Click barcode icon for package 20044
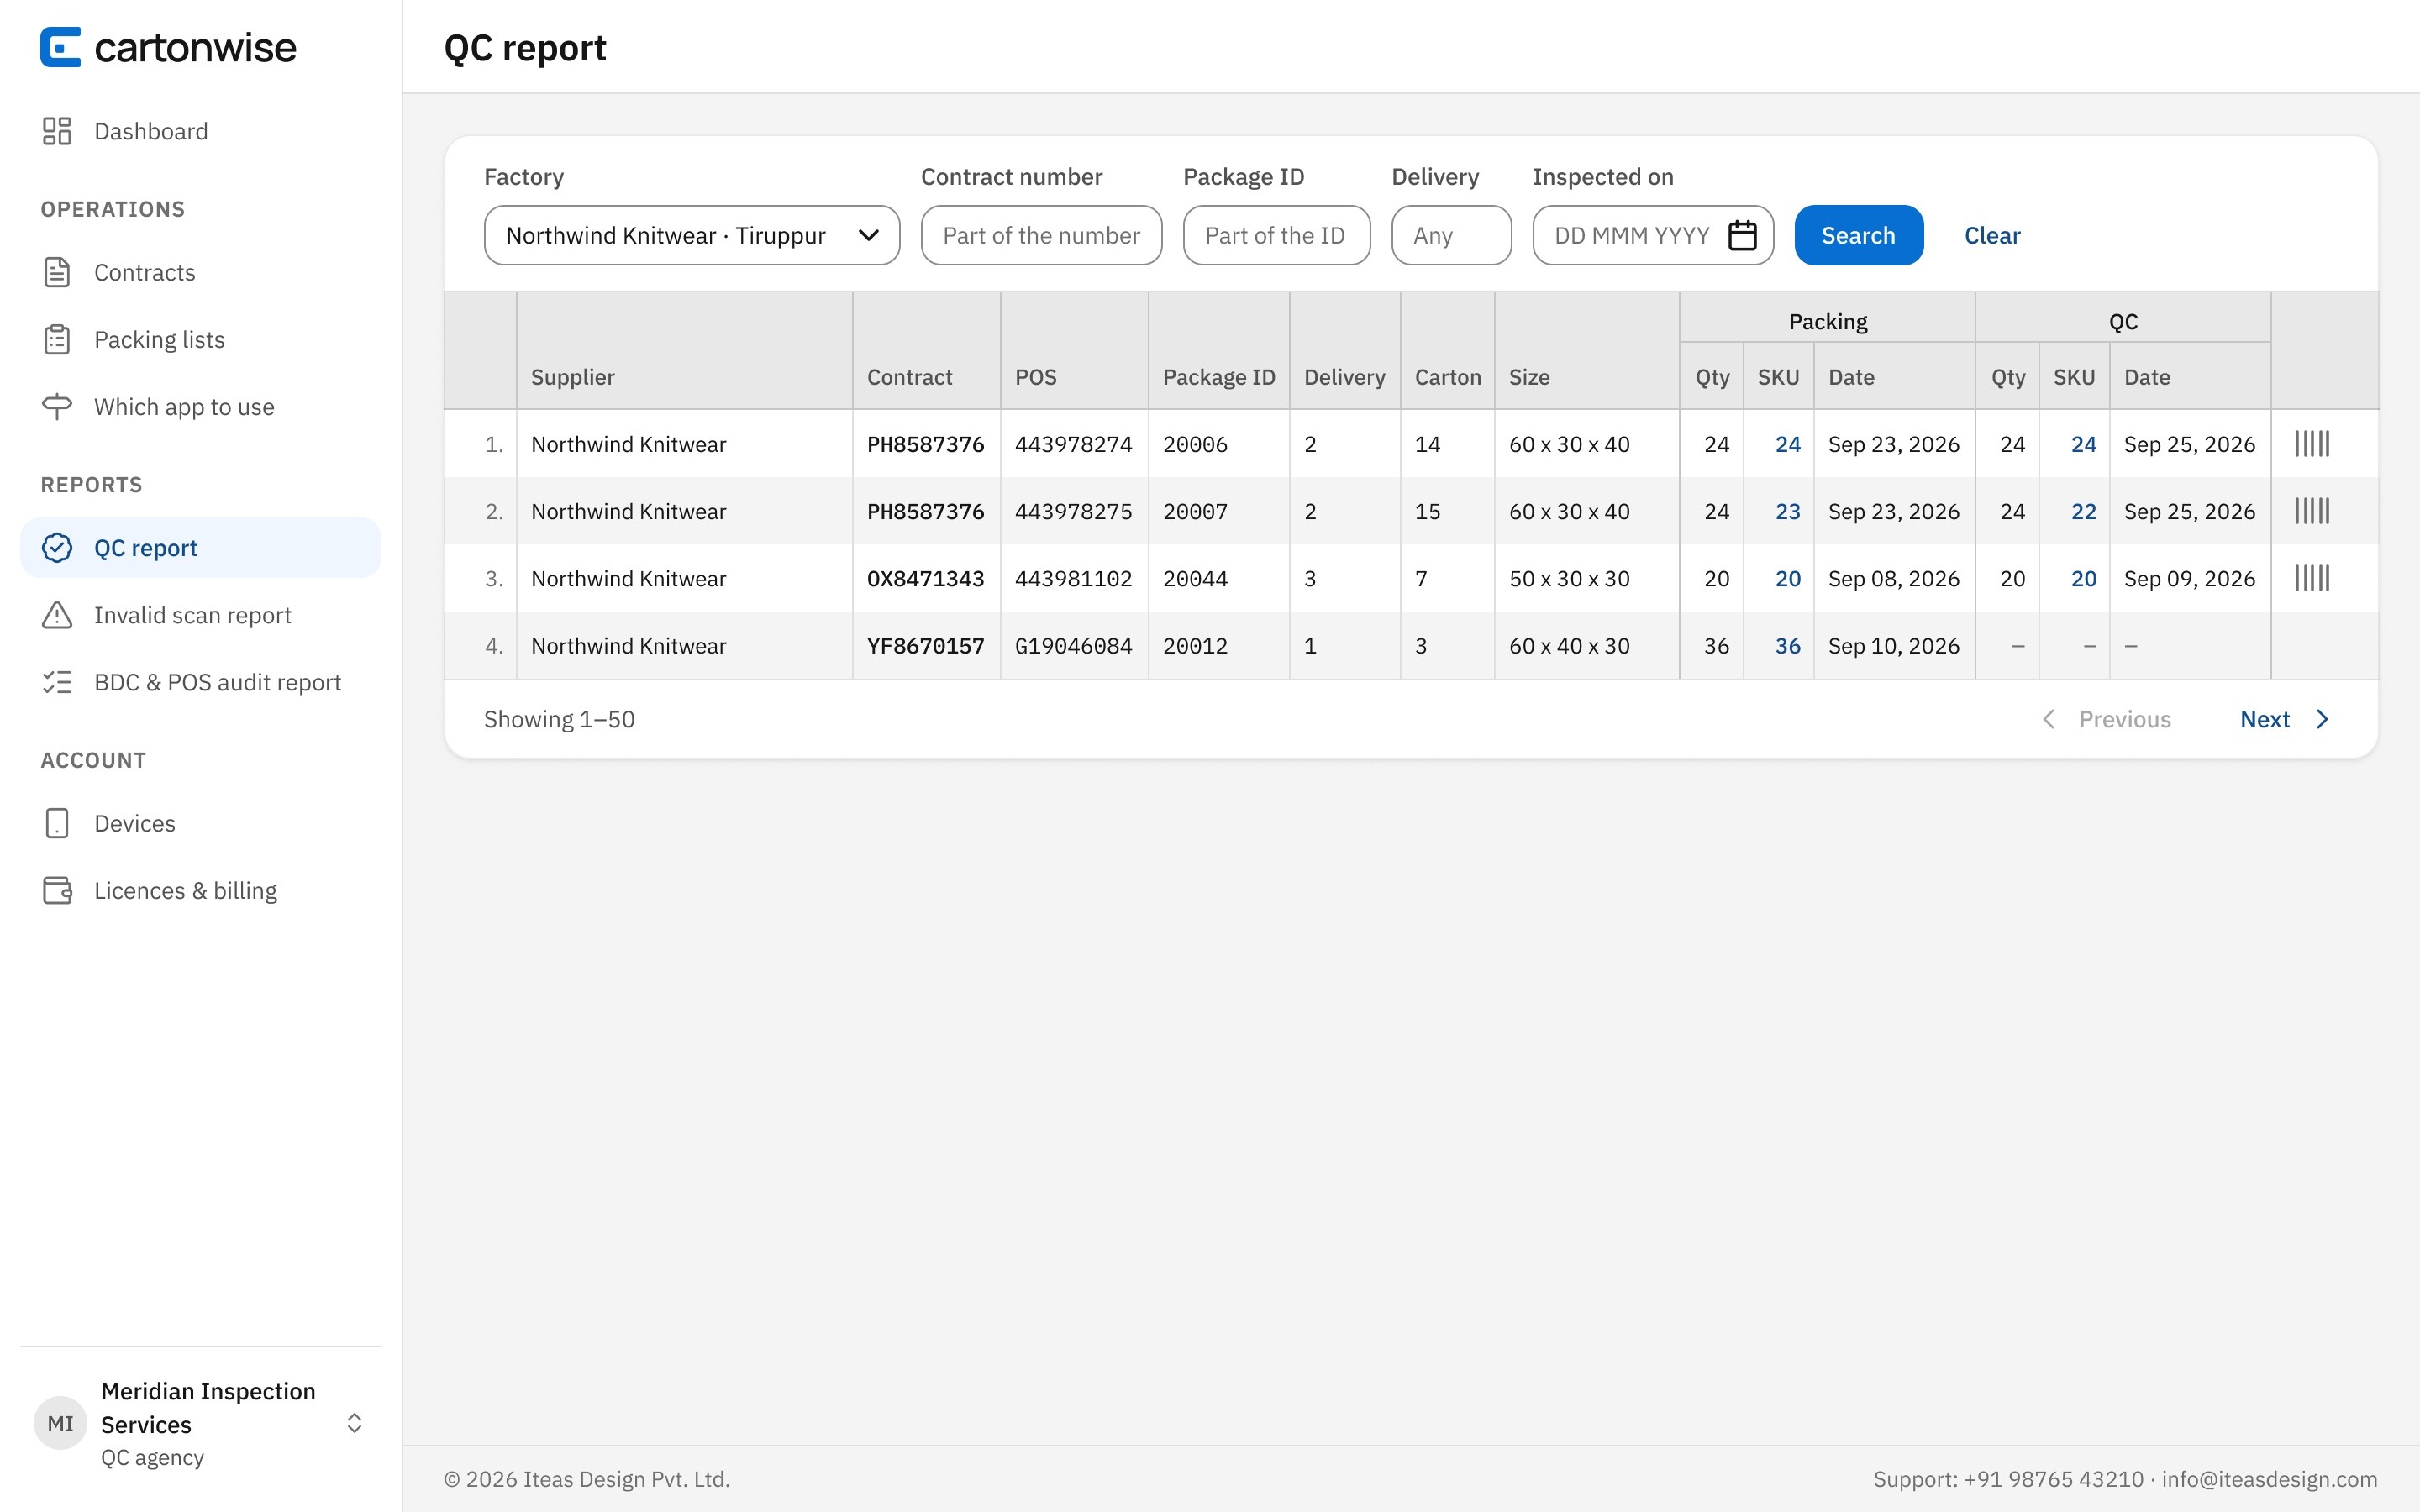Screen dimensions: 2420x1512 tap(2312, 577)
